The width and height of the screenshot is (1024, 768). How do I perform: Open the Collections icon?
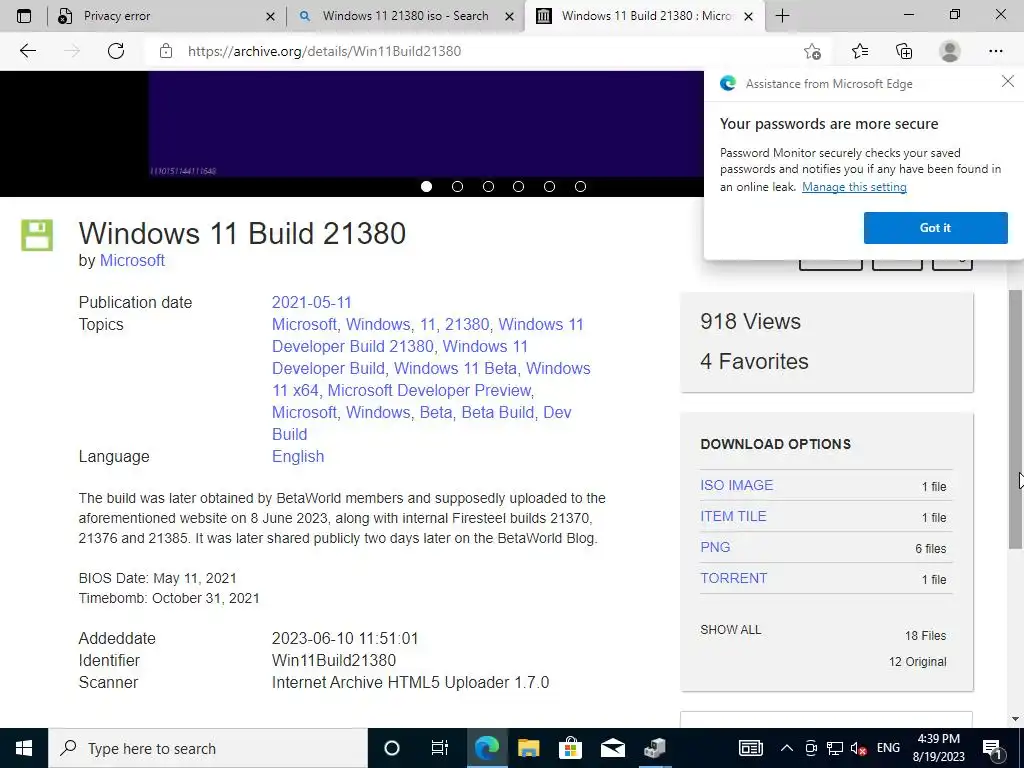904,51
